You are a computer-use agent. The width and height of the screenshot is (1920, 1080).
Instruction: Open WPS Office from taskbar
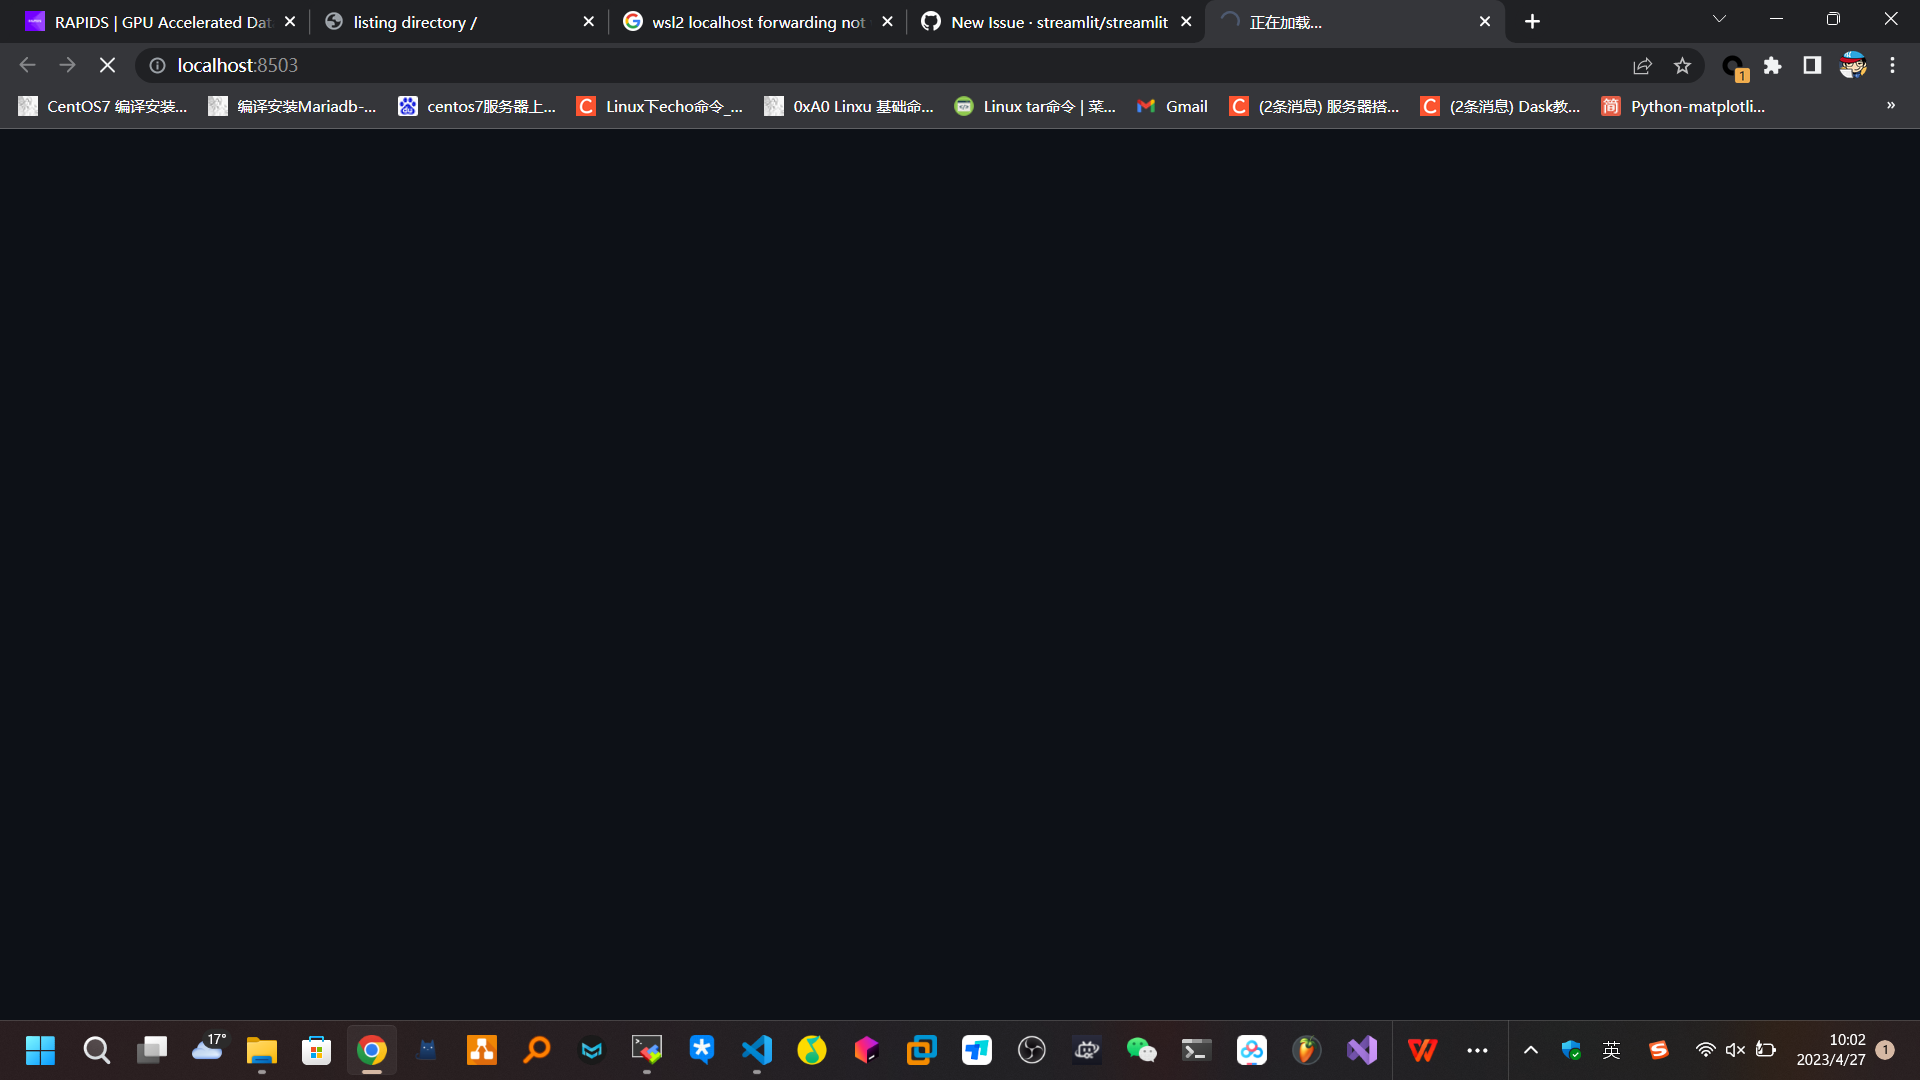click(x=1421, y=1050)
